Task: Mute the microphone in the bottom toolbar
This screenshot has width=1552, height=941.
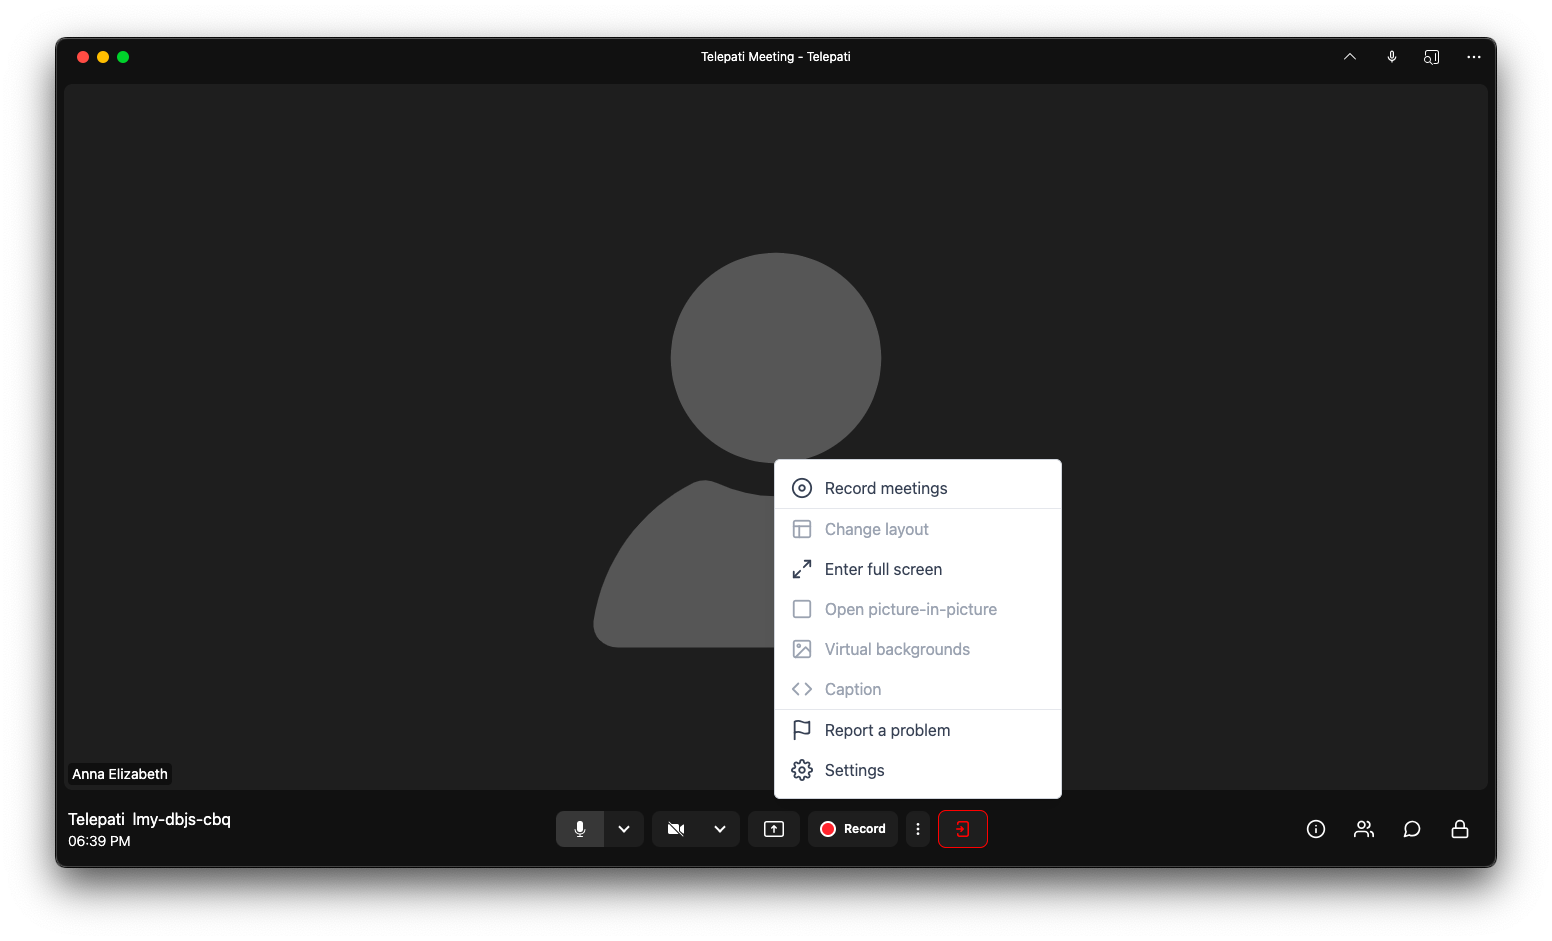Action: 580,829
